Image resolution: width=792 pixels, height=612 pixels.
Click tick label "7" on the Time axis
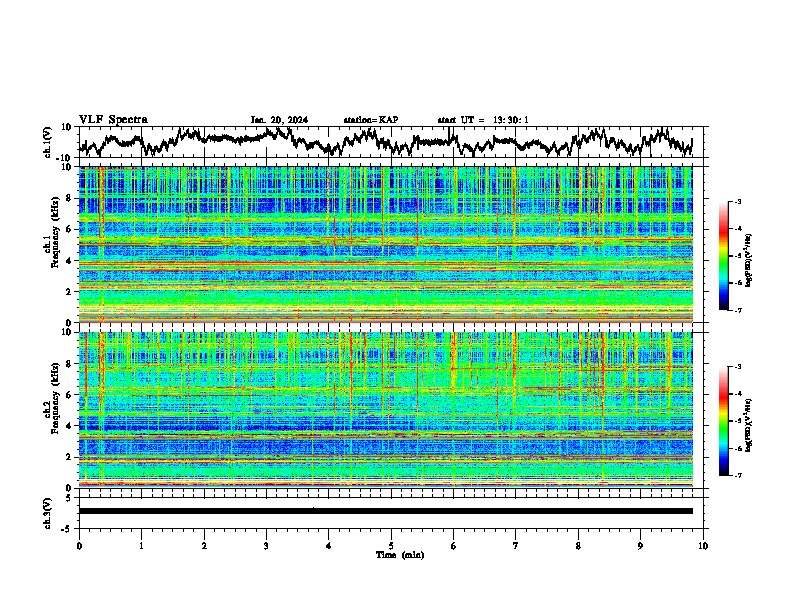(516, 545)
